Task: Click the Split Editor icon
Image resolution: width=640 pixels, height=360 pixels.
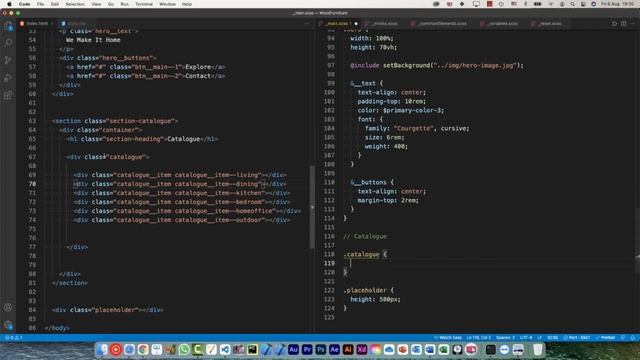Action: click(624, 24)
